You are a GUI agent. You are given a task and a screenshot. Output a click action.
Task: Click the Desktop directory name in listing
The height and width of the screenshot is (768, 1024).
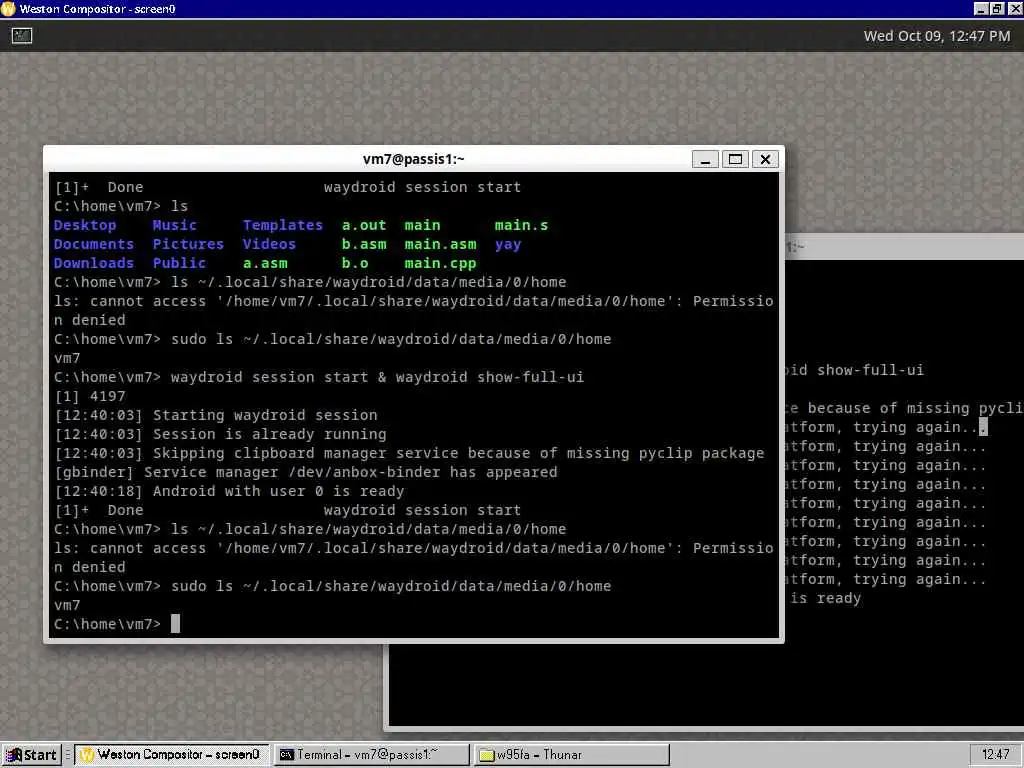pyautogui.click(x=85, y=225)
